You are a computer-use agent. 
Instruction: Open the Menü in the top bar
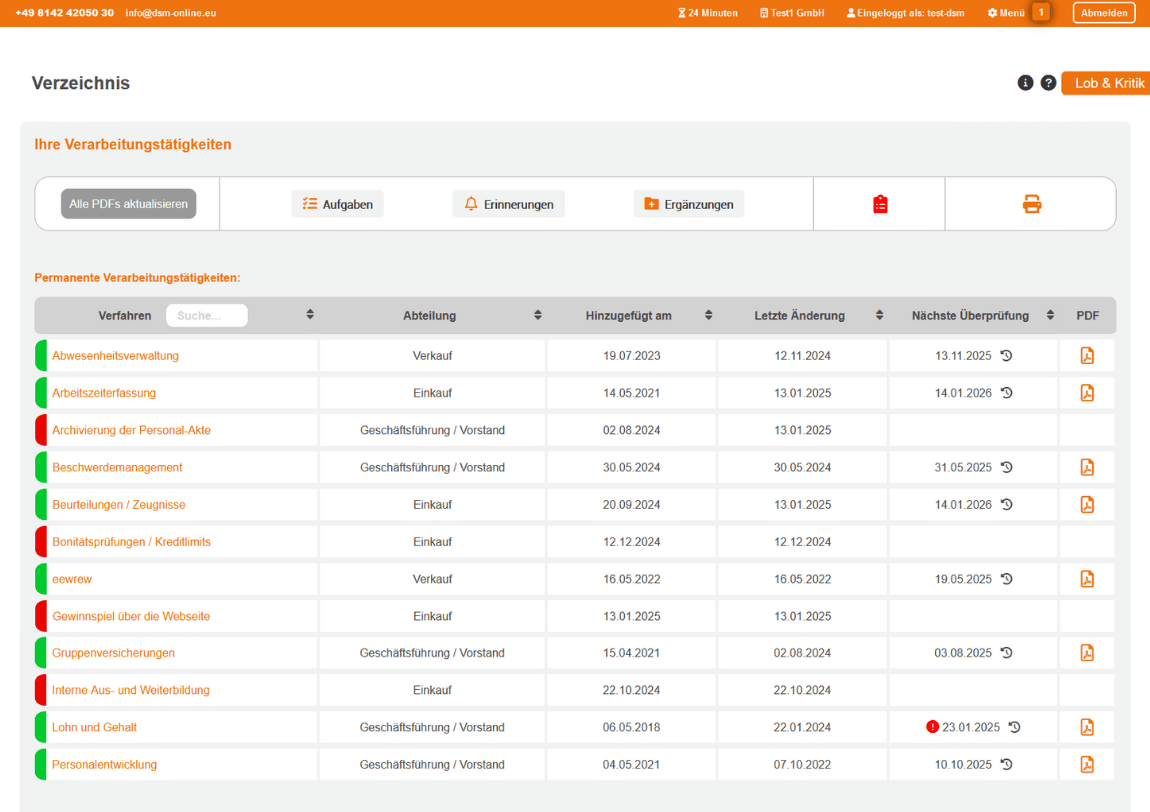tap(1006, 13)
